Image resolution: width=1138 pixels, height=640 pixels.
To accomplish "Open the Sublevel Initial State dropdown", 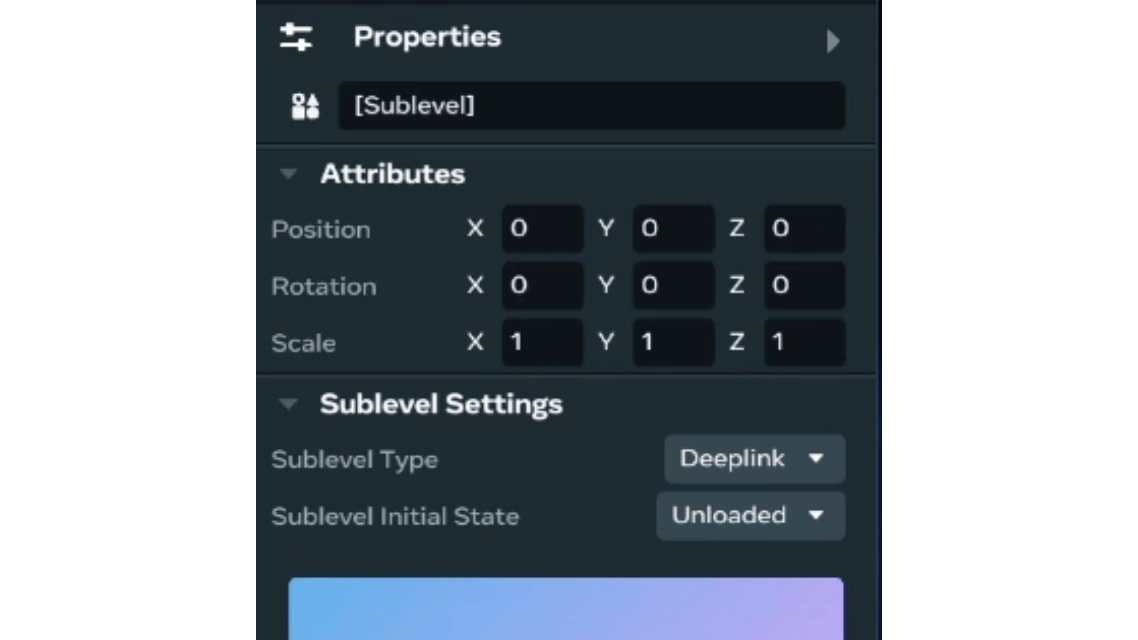I will [x=750, y=516].
